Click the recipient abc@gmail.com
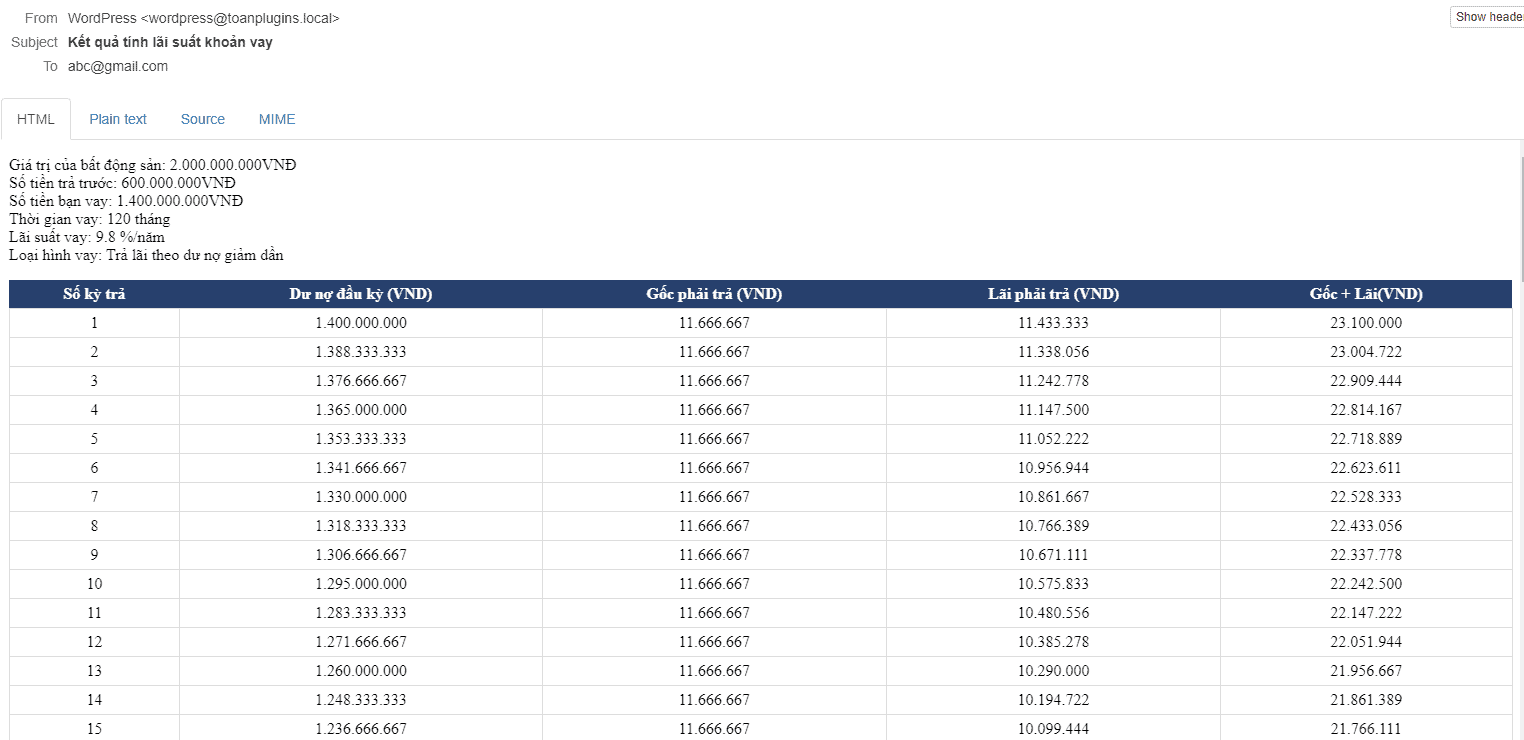This screenshot has height=740, width=1524. pos(118,66)
